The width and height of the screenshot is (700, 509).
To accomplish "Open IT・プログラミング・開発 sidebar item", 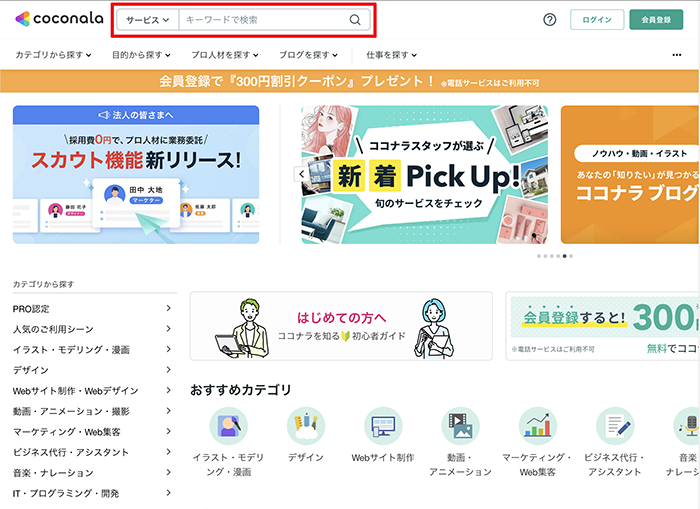I will pos(92,493).
